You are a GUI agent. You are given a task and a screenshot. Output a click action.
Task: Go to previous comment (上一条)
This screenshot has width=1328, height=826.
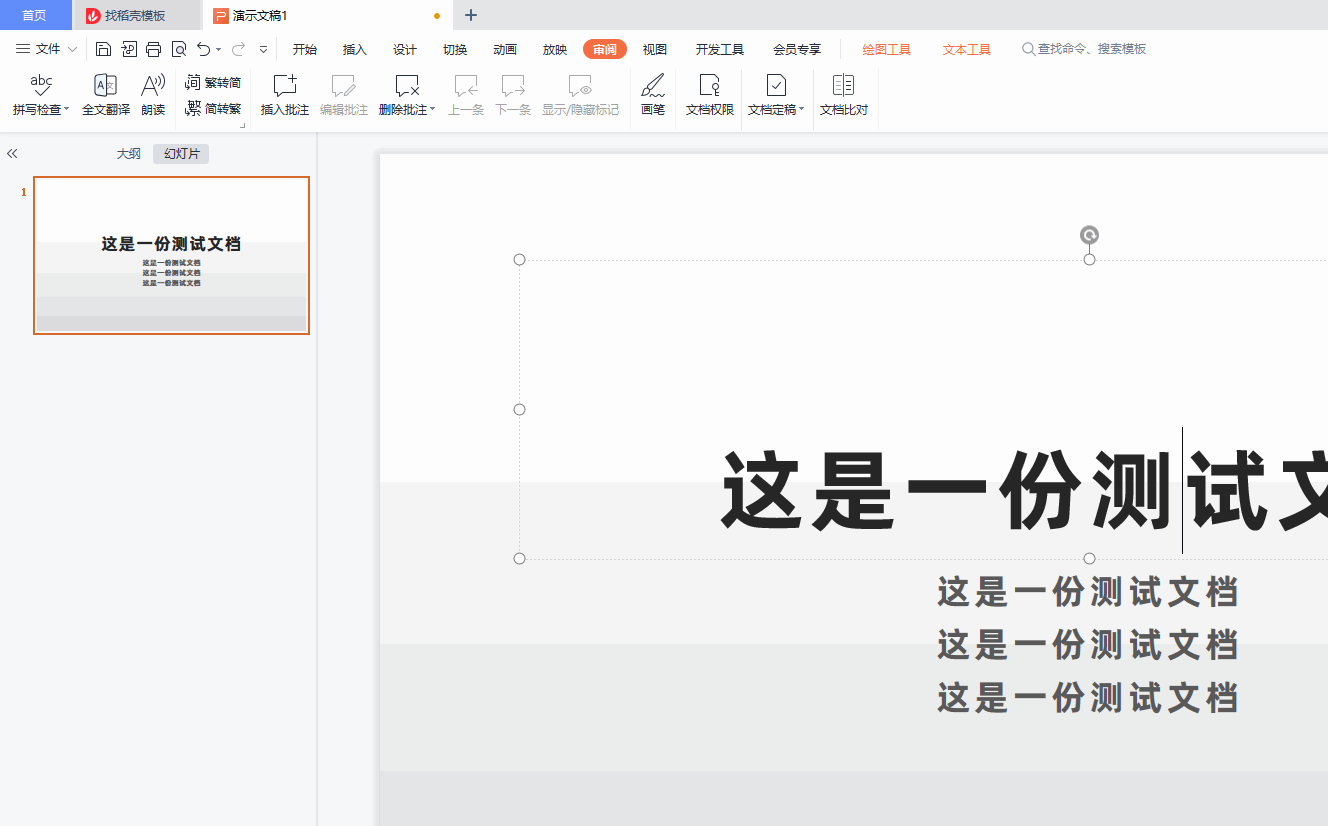[466, 96]
